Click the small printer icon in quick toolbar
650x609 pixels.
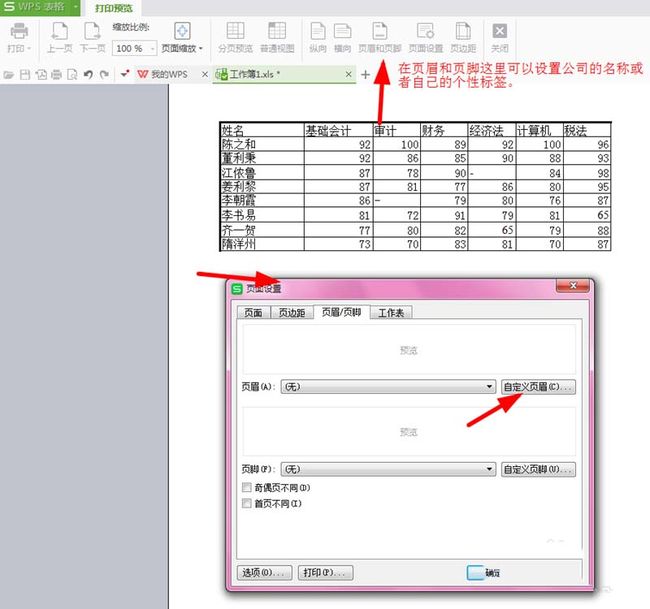tap(56, 75)
